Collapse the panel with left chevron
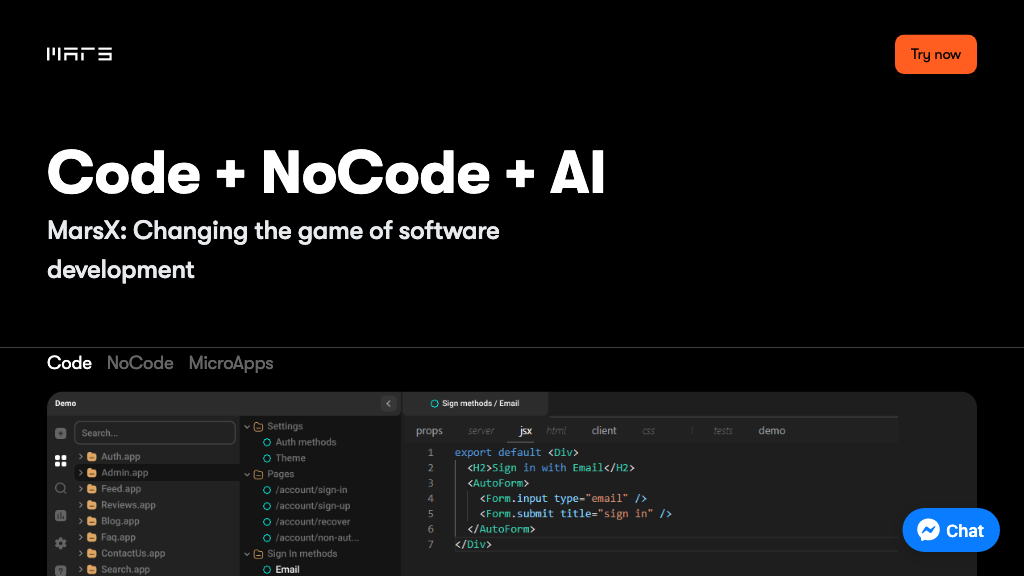Screen dimensions: 1024x576 coord(388,404)
